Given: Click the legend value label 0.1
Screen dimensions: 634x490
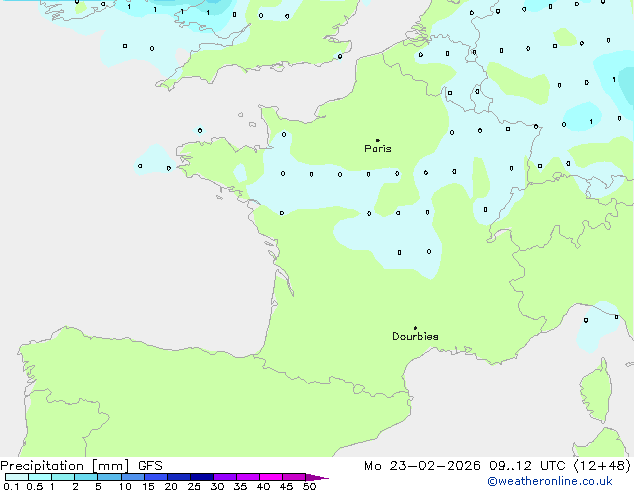Looking at the screenshot, I should click(x=11, y=486).
